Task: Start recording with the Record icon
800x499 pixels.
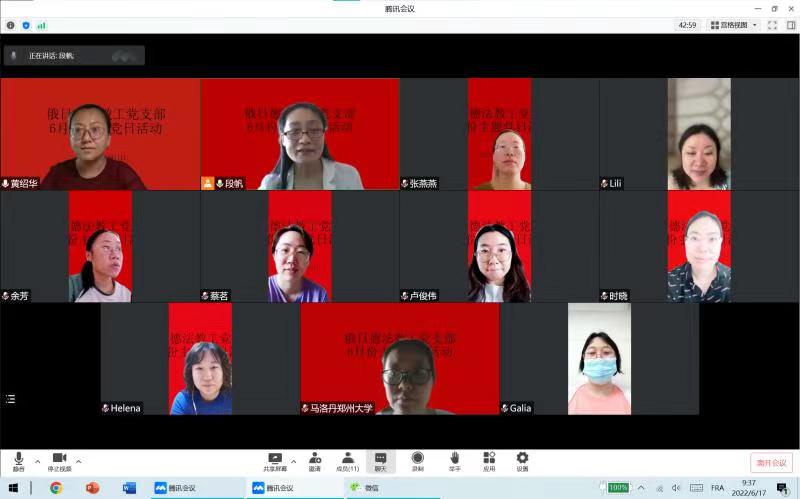Action: tap(417, 459)
